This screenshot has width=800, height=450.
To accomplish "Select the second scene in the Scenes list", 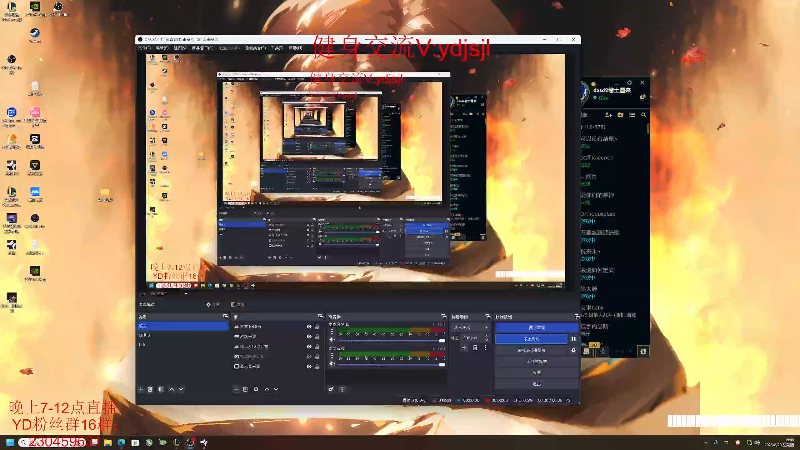I will pos(182,335).
